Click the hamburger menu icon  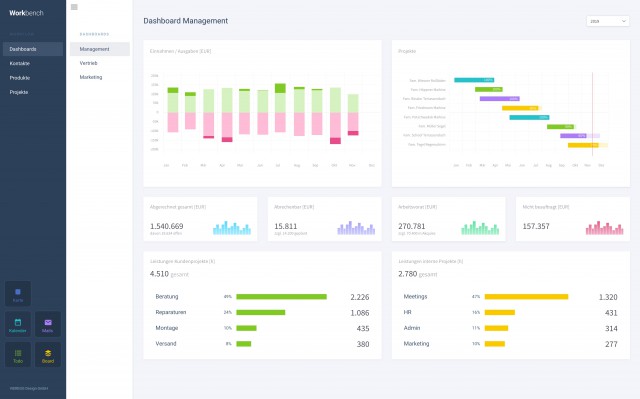(x=74, y=7)
